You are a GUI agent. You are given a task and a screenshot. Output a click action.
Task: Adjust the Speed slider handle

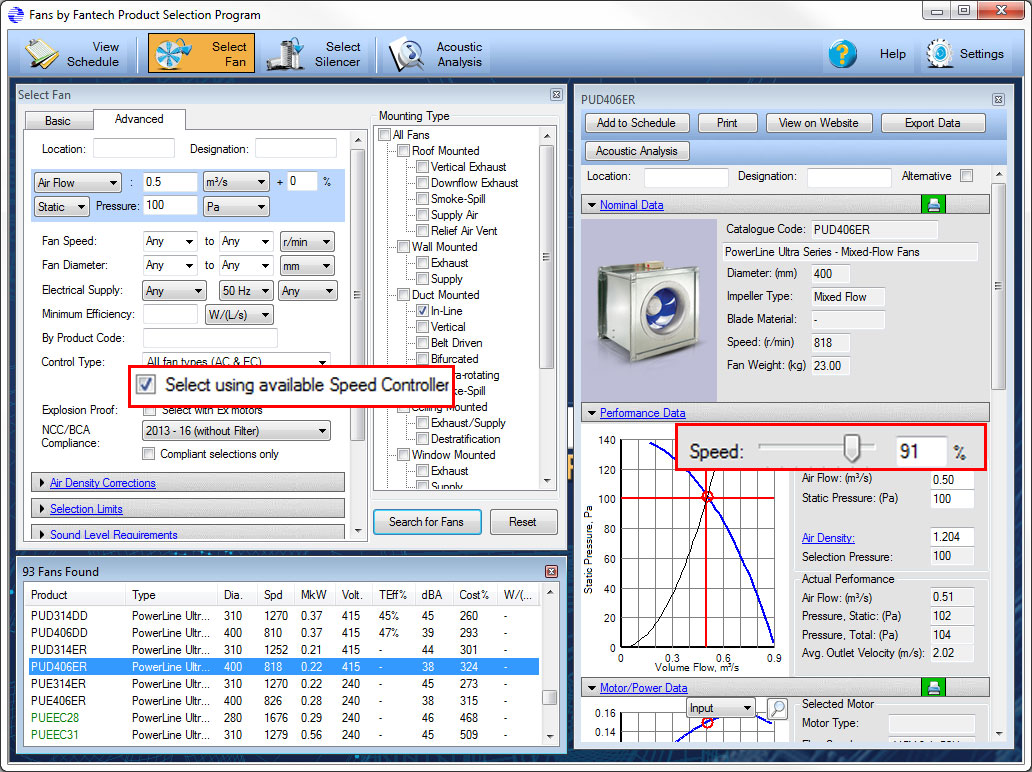[852, 448]
